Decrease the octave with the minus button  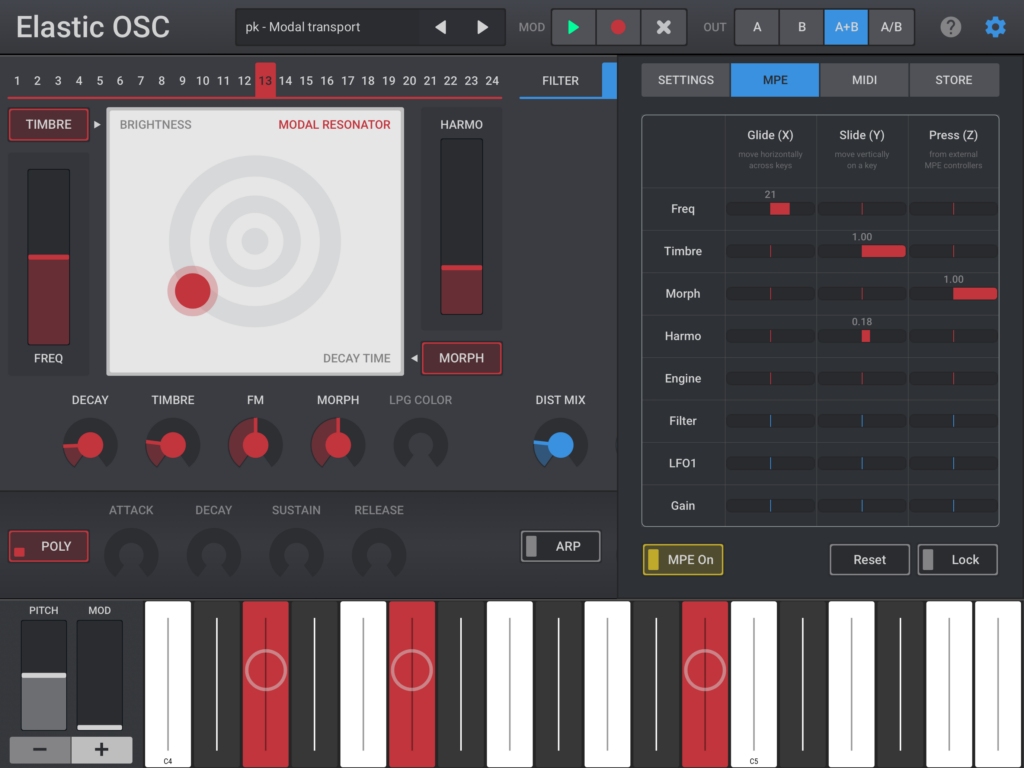(x=40, y=749)
